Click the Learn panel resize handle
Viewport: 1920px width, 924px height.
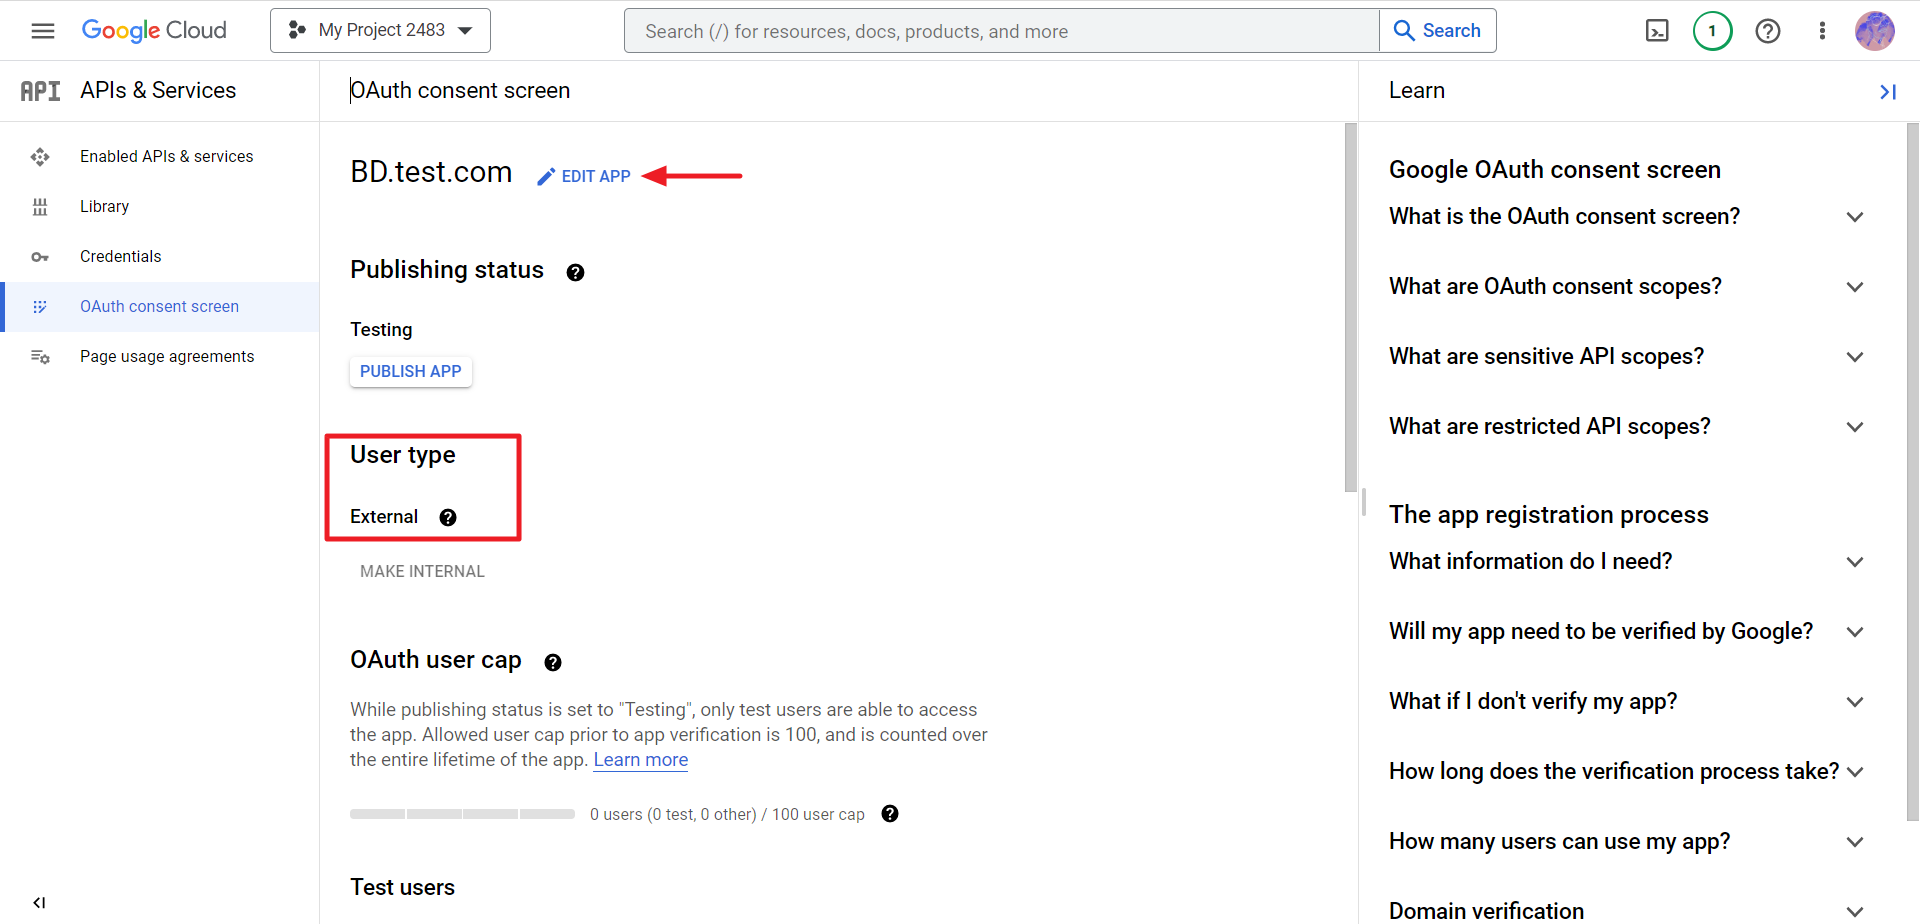coord(1363,502)
